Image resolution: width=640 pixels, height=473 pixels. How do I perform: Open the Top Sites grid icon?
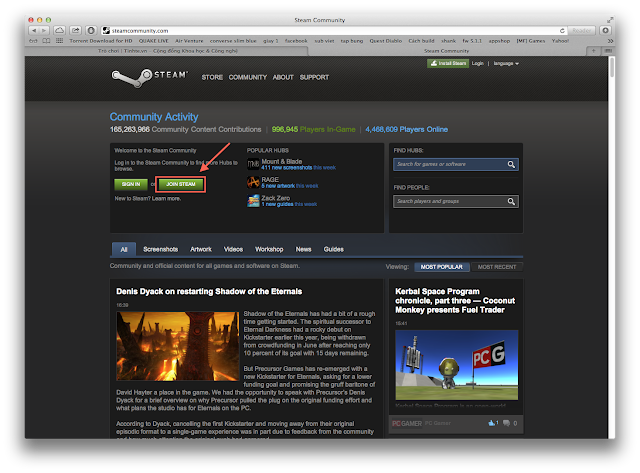pos(60,41)
